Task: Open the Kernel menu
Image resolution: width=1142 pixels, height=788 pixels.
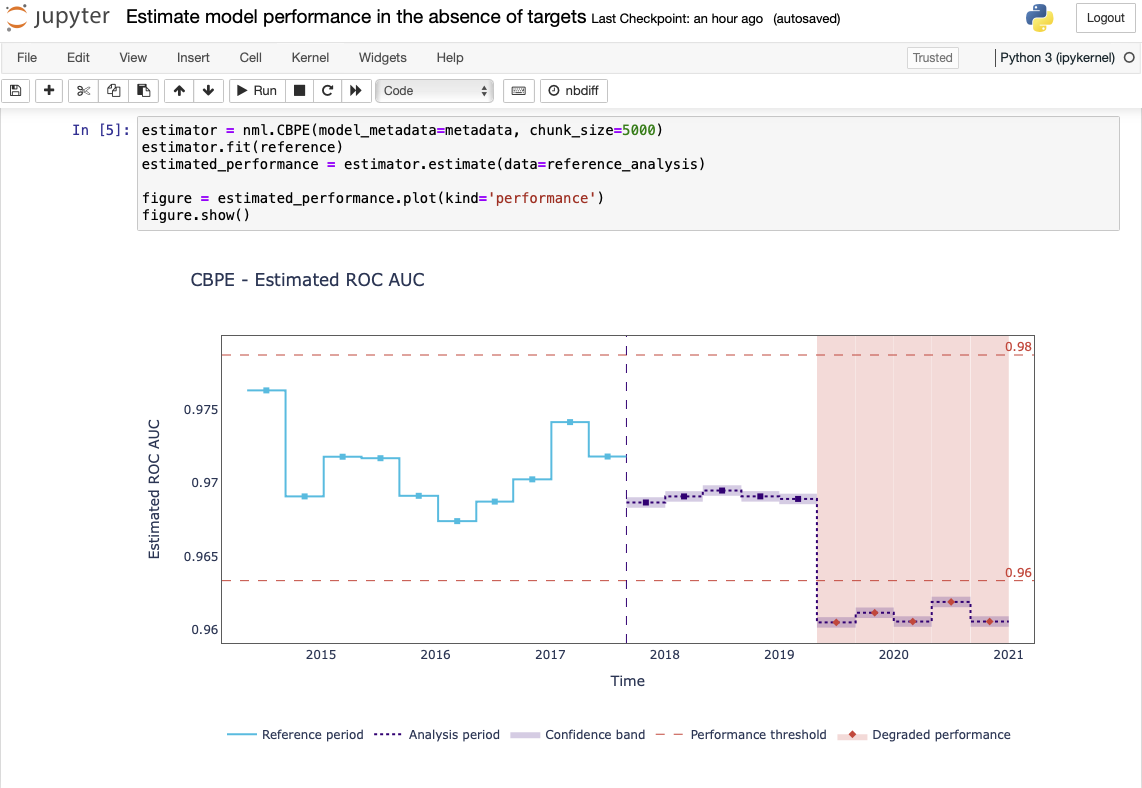Action: coord(310,57)
